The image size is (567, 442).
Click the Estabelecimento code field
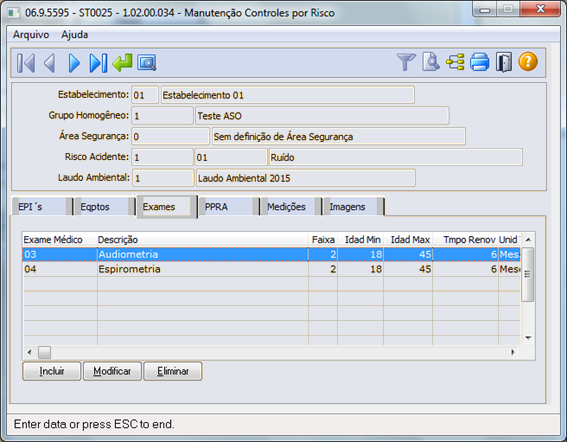tap(145, 95)
